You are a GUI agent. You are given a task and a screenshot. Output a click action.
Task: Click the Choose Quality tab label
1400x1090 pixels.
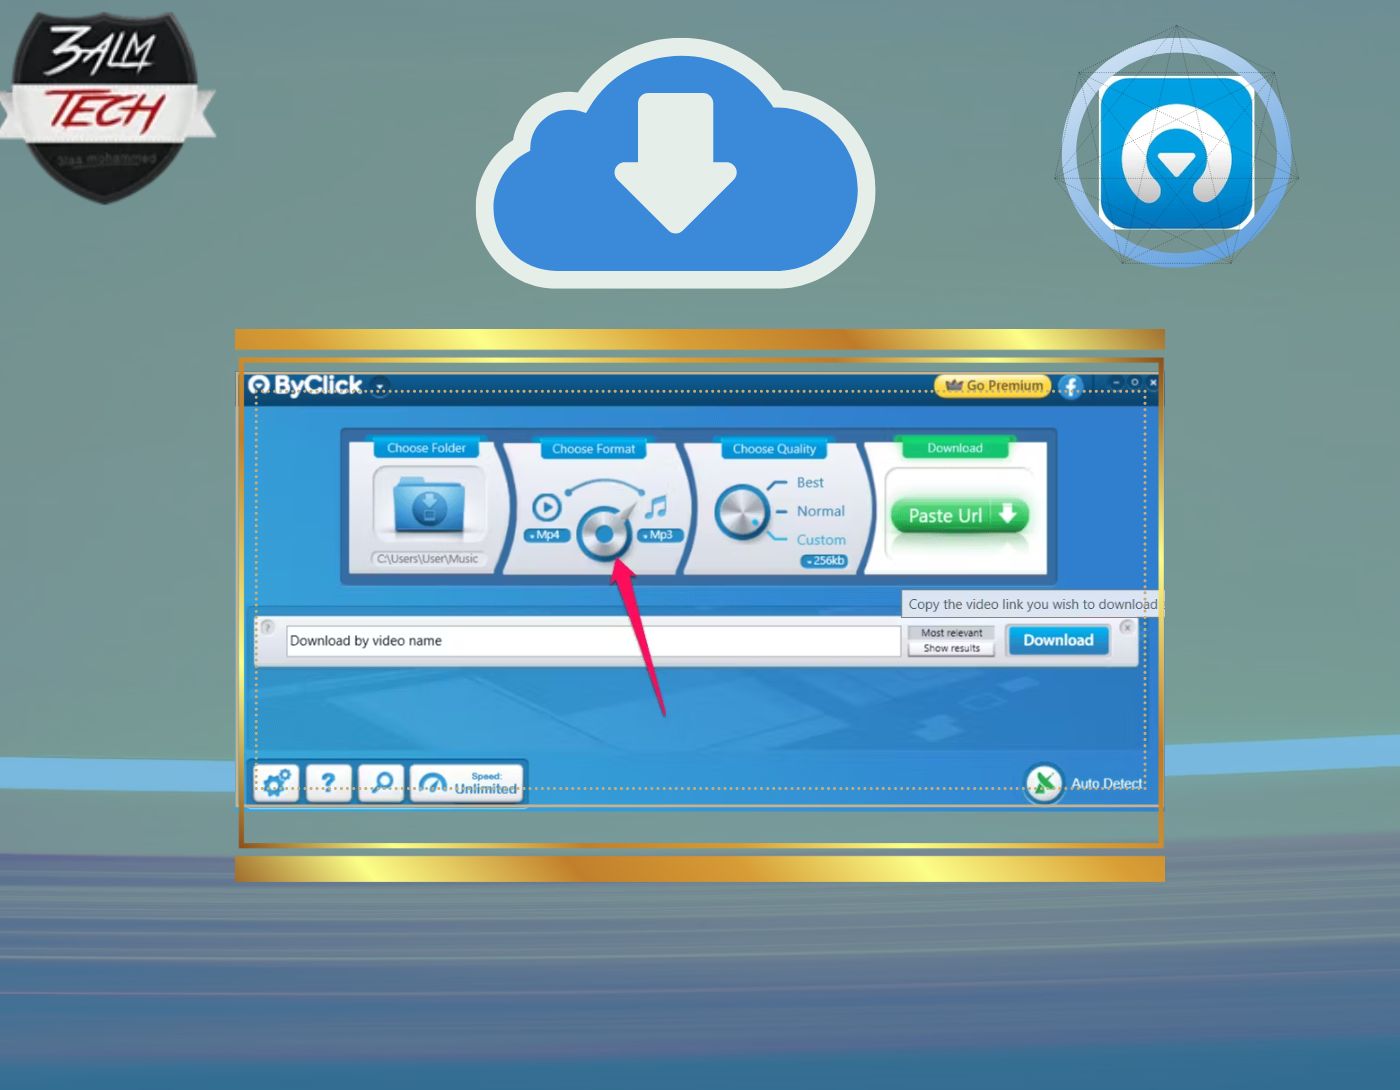[774, 449]
